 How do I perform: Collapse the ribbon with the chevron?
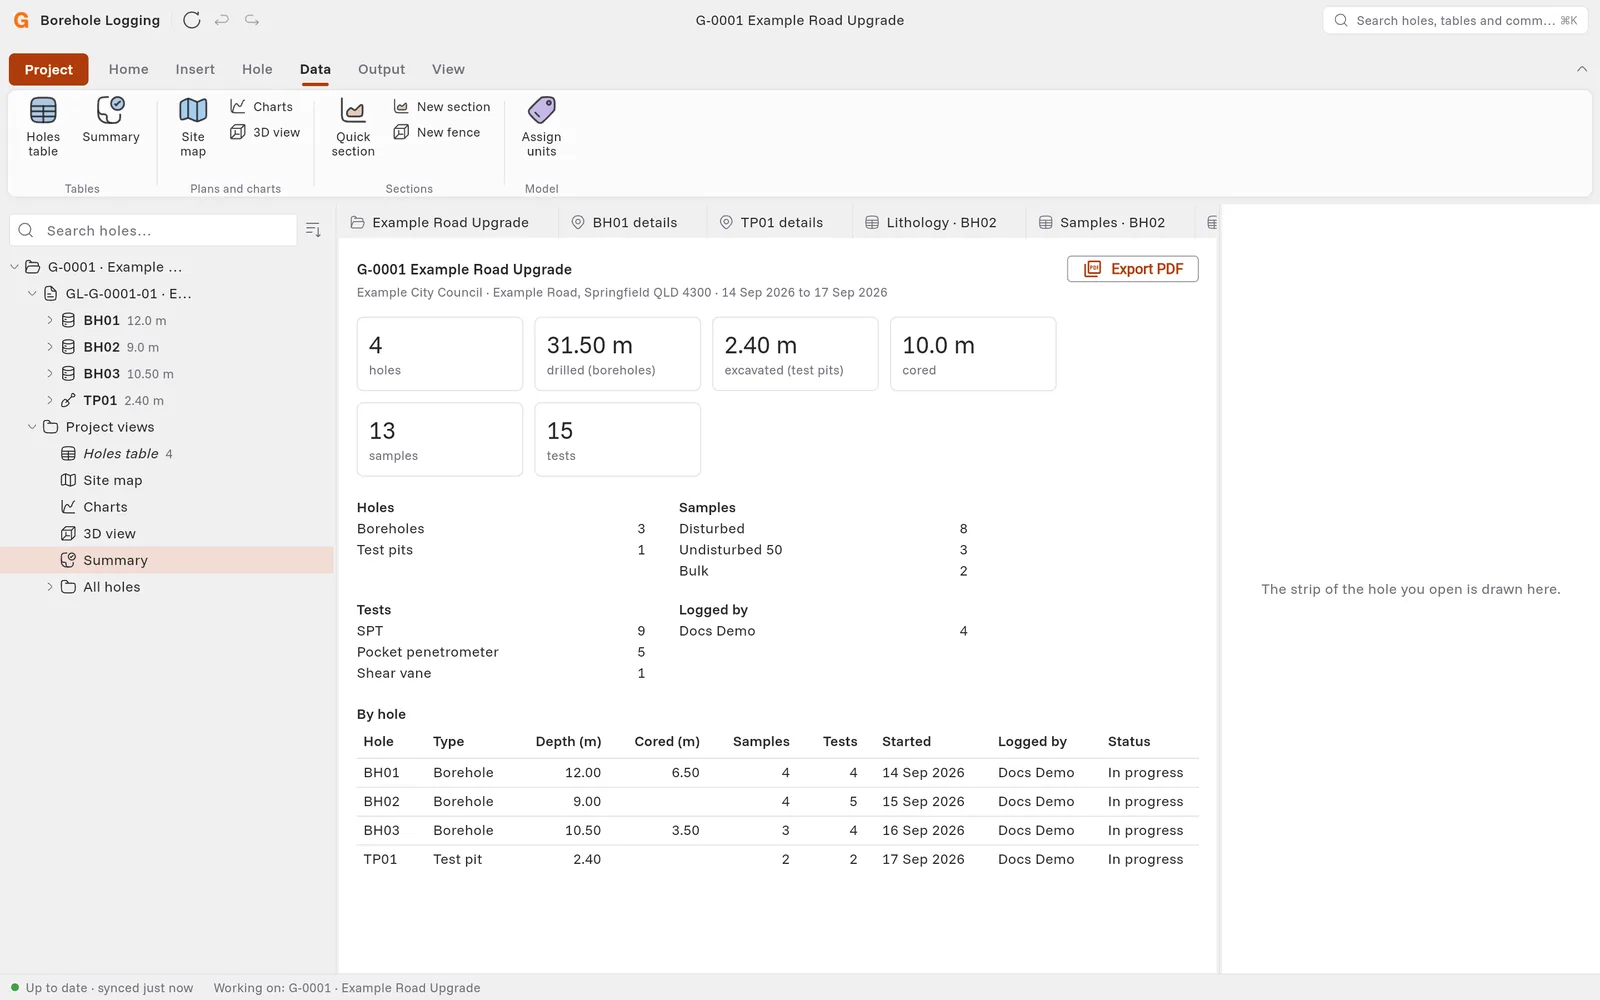coord(1582,69)
